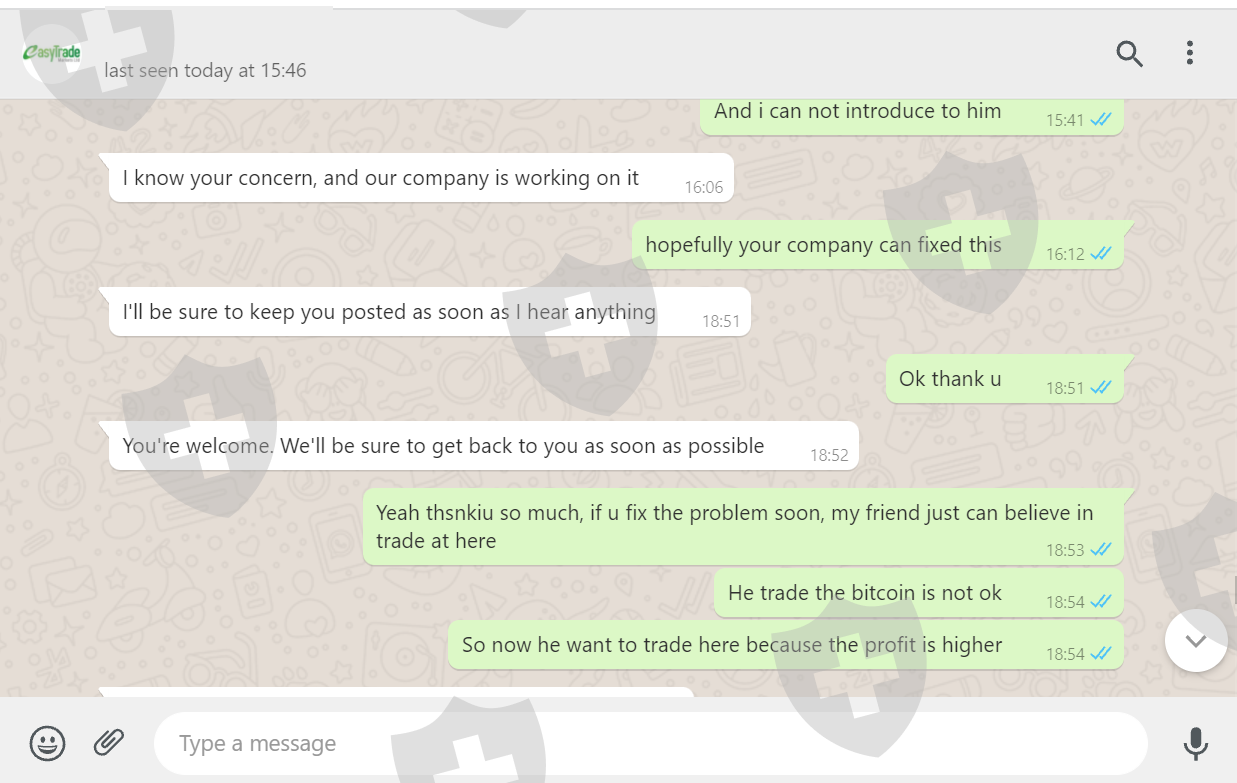This screenshot has height=783, width=1237.
Task: Click the "He trade the bitcoin is not ok" message
Action: tap(865, 593)
